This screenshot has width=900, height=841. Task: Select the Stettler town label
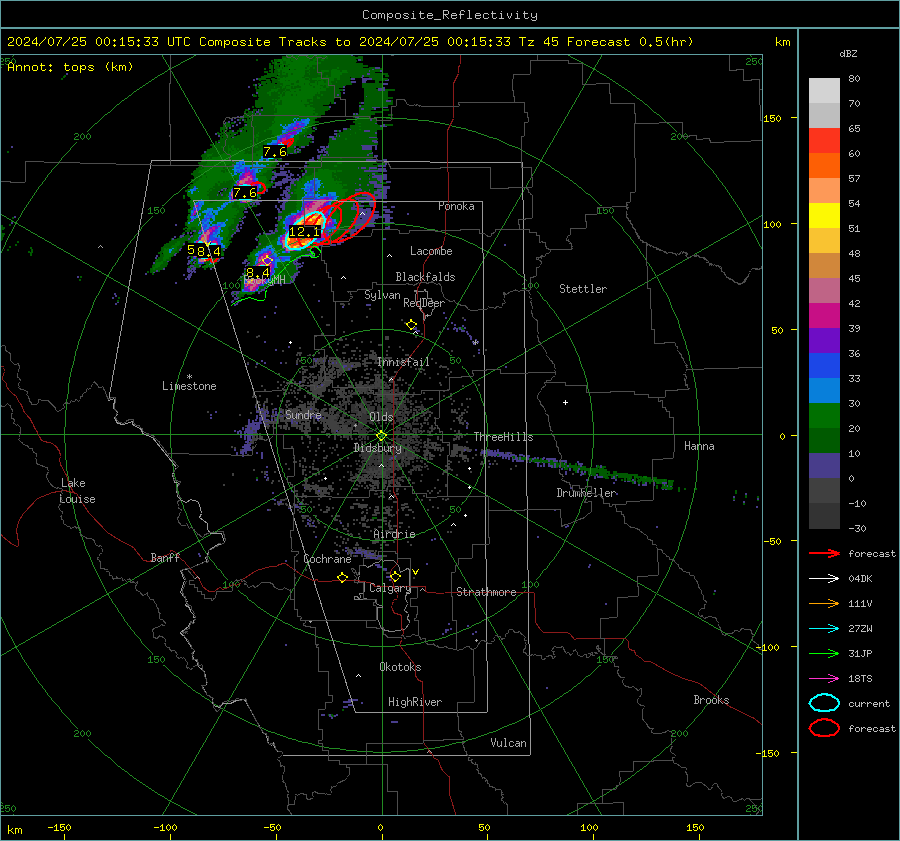click(x=583, y=289)
